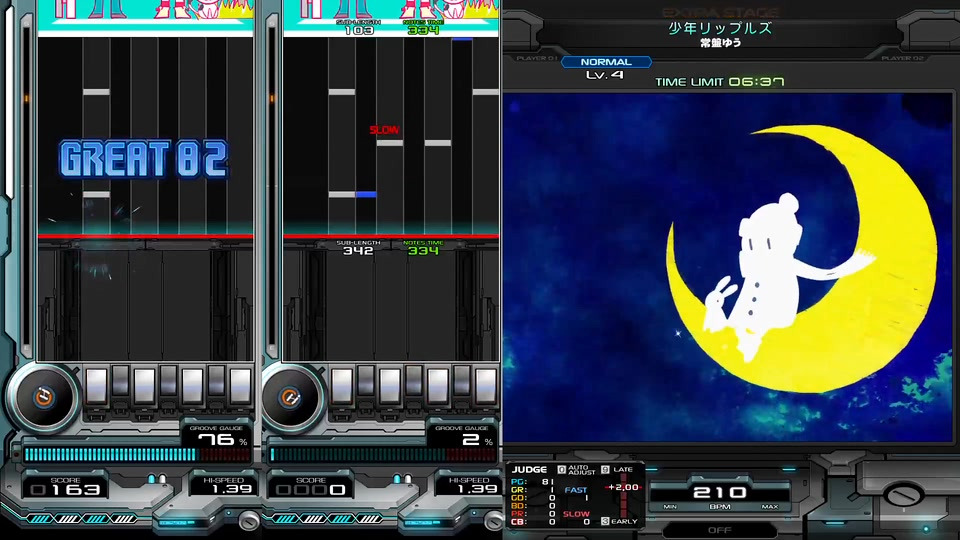Tap key 6 (black) on left player's keyboard
Viewport: 960px width, 540px height.
pyautogui.click(x=216, y=381)
